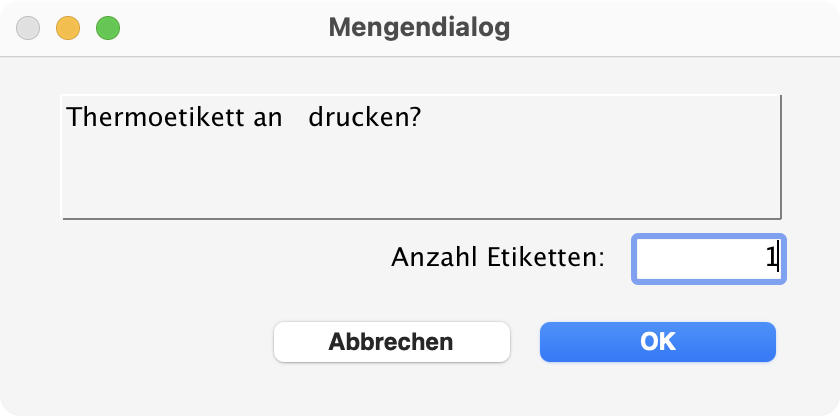This screenshot has width=840, height=416.
Task: Click the white Abbrechen button
Action: pos(391,342)
